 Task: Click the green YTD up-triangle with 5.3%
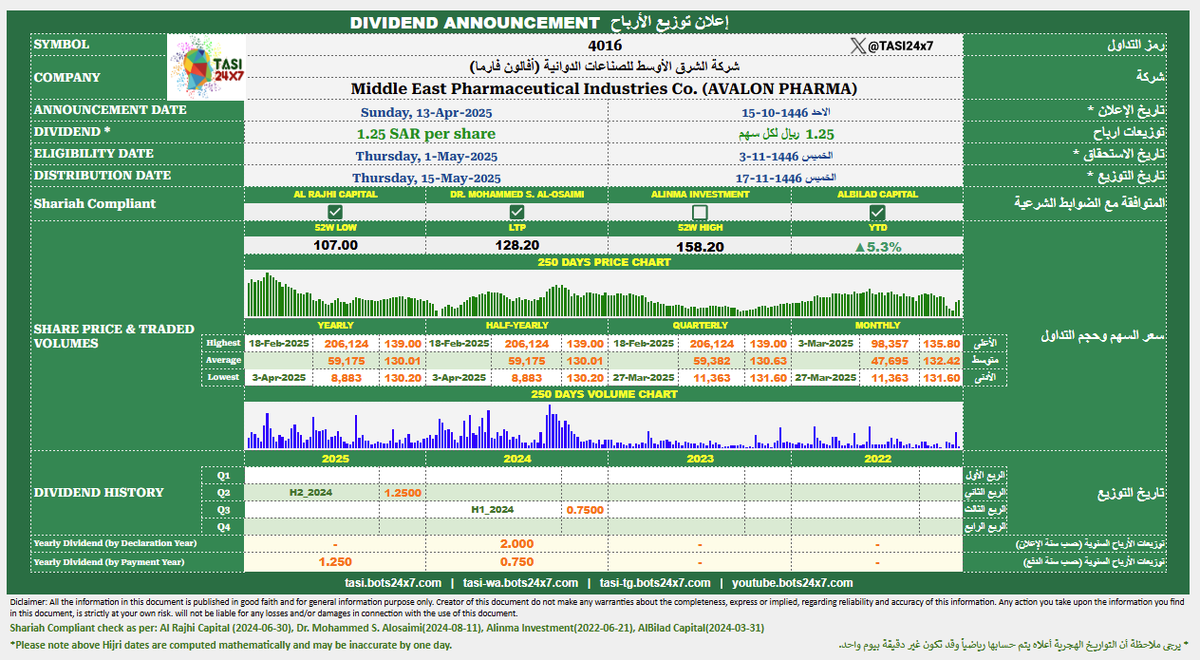(877, 246)
